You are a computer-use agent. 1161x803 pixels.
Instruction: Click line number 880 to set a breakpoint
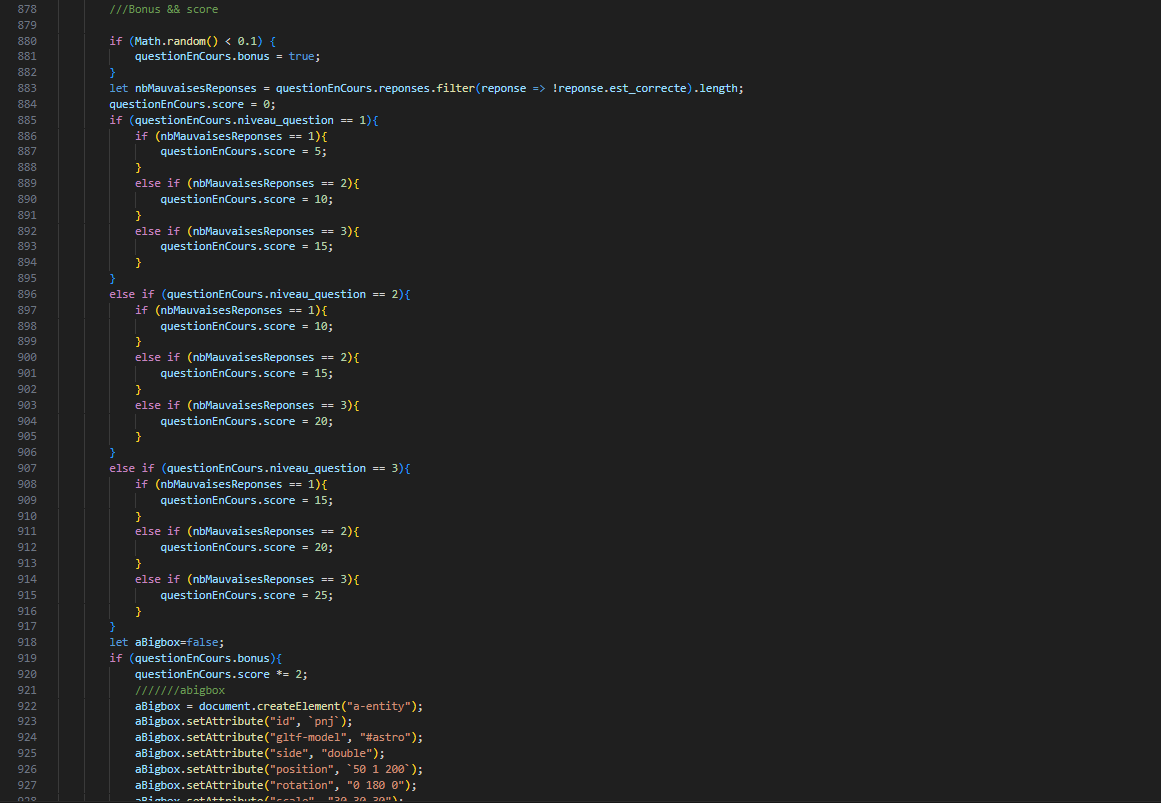pos(26,41)
